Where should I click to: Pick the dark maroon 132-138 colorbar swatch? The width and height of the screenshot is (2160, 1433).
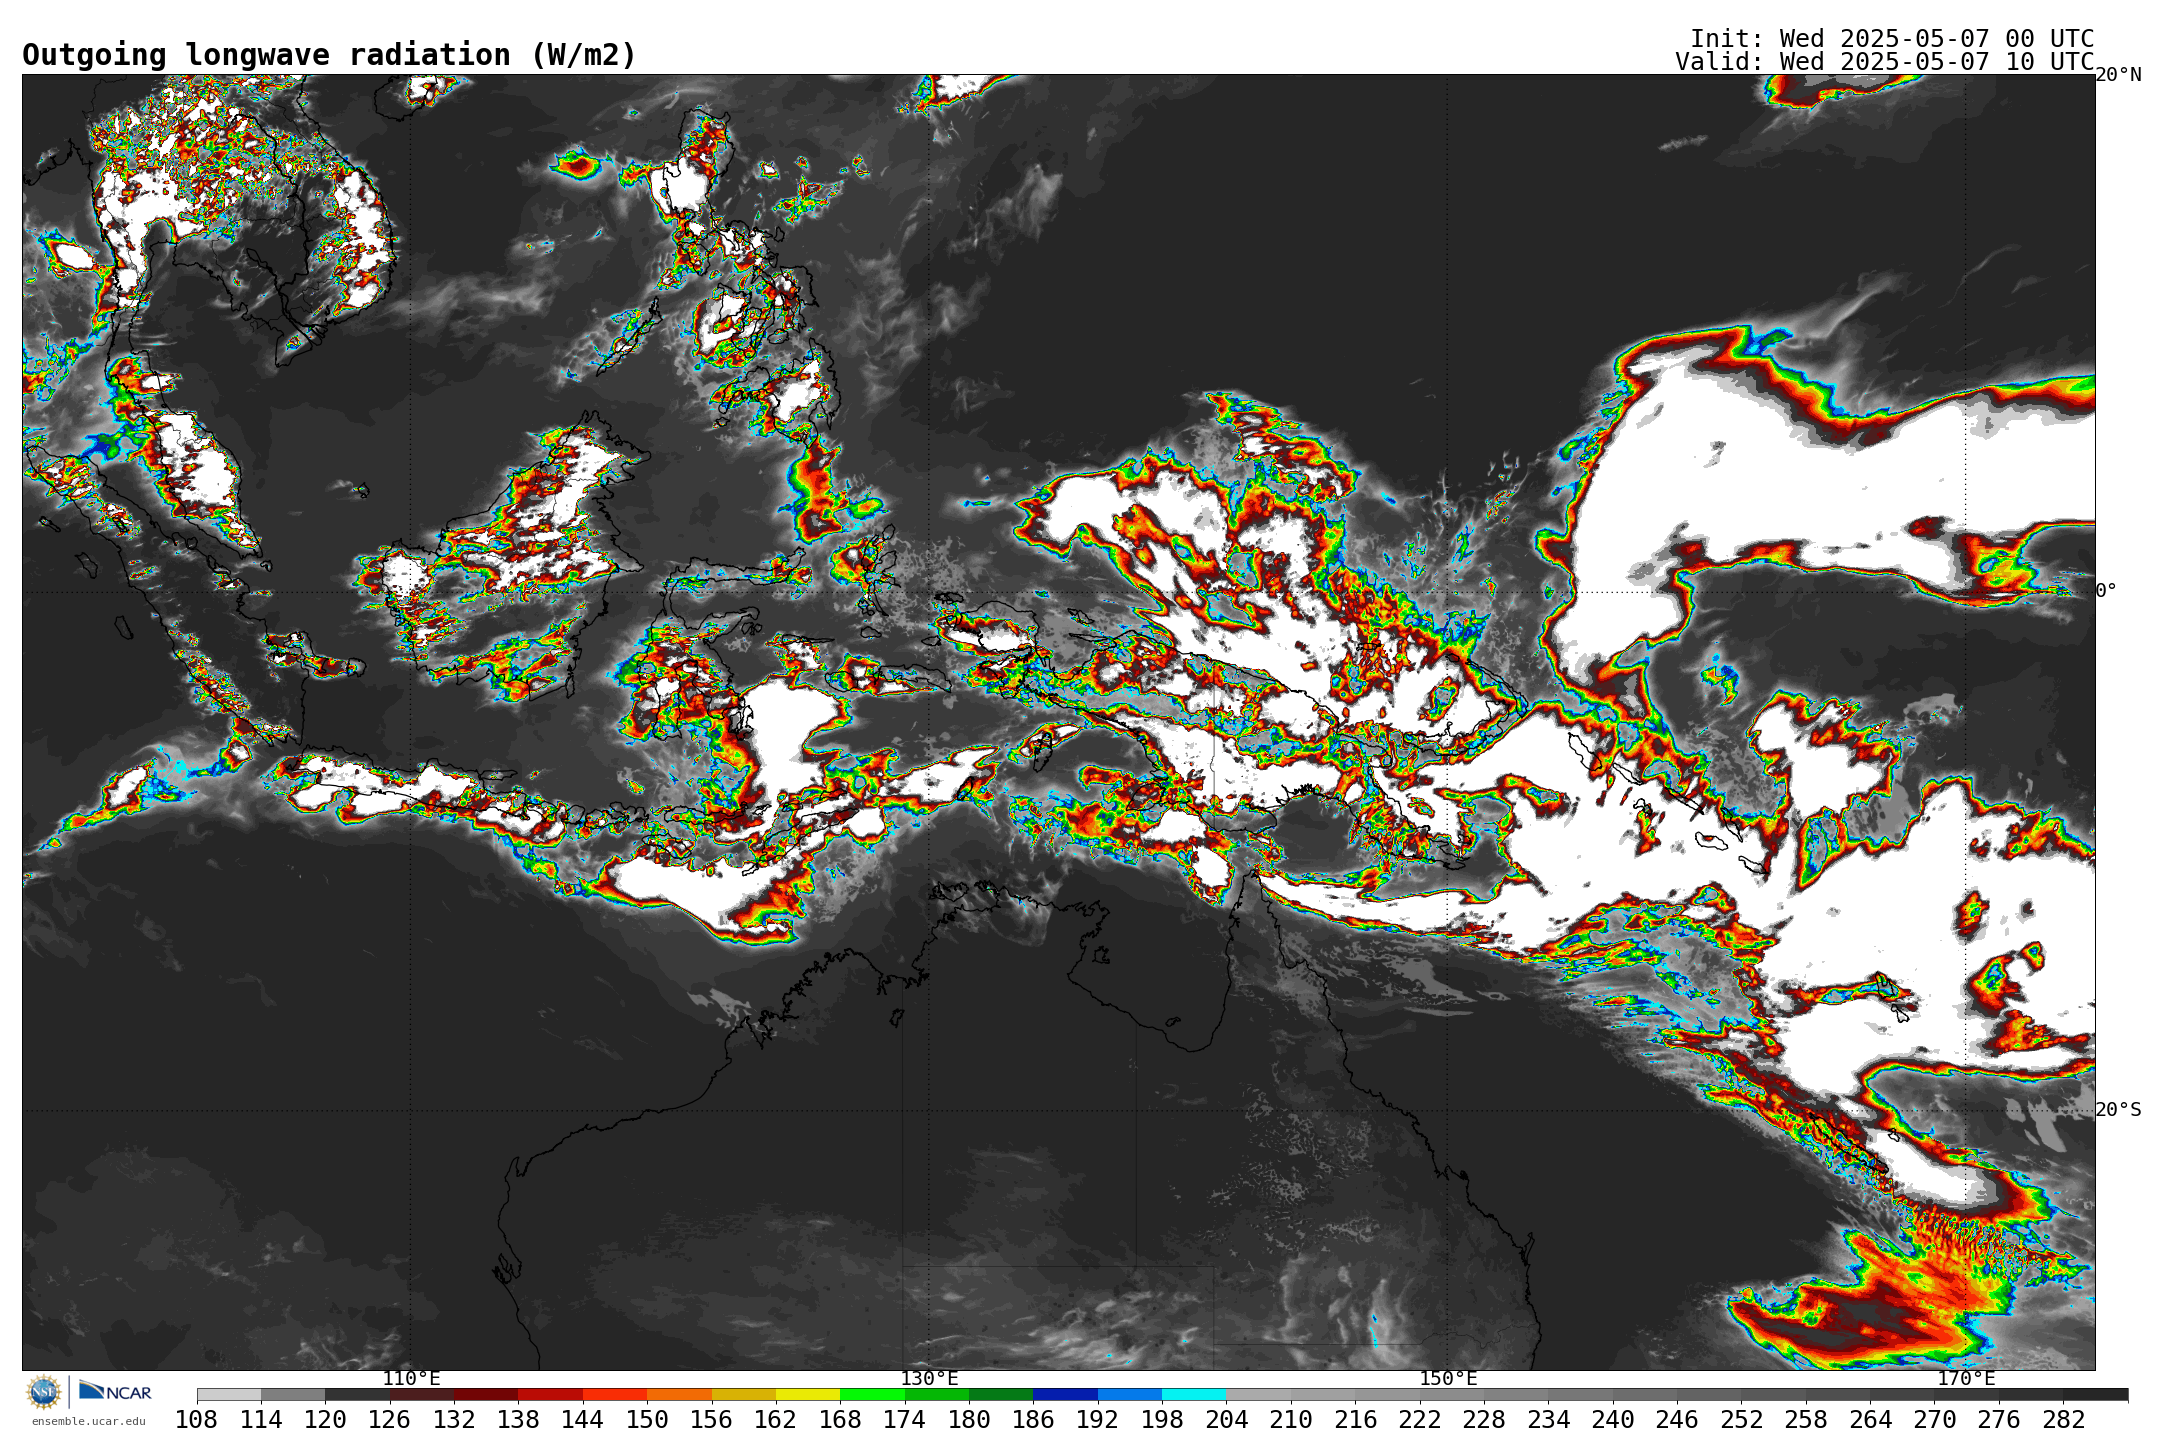486,1395
